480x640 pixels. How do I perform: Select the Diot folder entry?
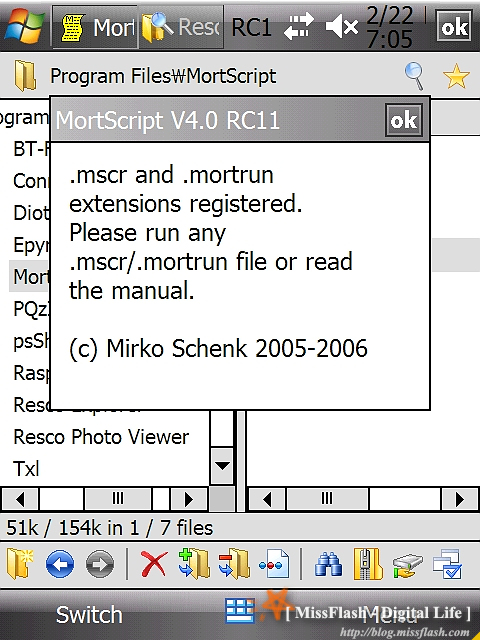[31, 213]
